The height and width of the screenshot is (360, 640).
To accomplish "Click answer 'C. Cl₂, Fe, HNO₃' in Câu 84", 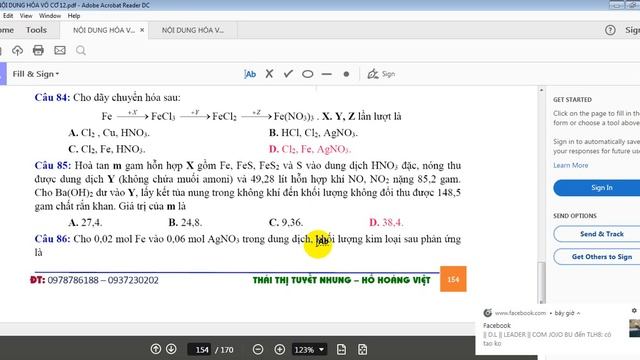I will (x=107, y=149).
